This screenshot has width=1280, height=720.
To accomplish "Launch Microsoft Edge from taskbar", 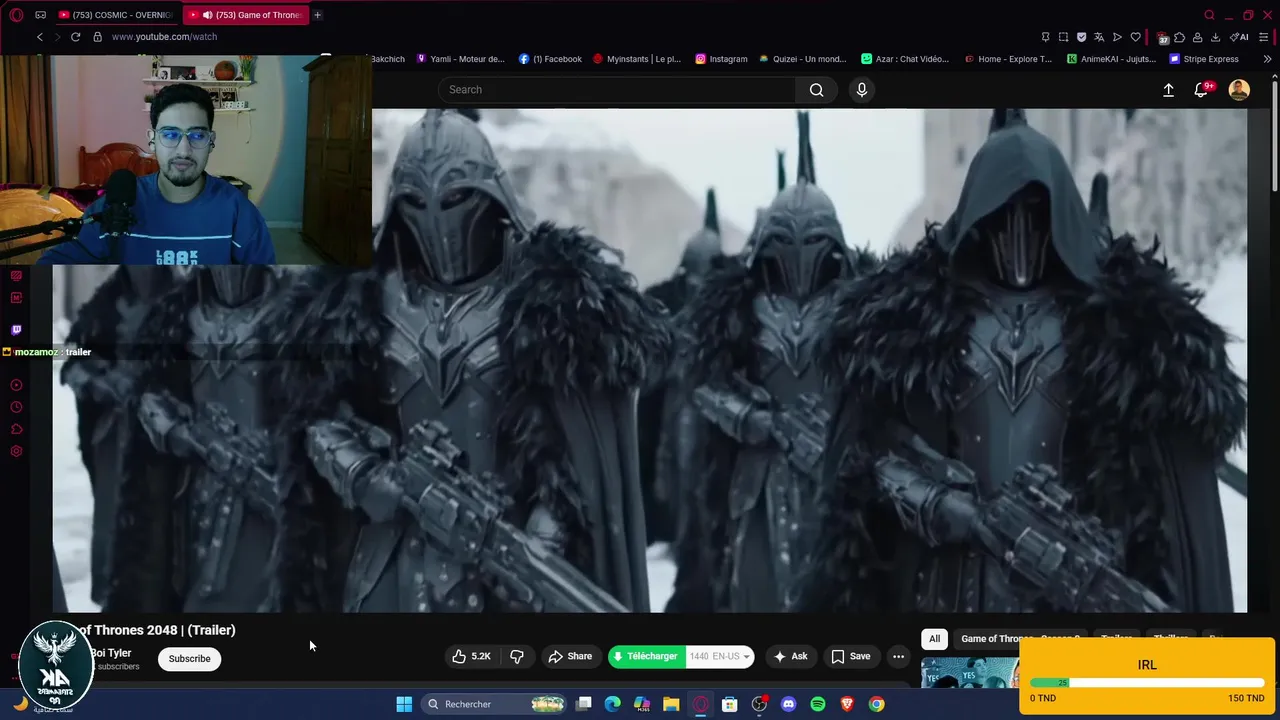I will click(613, 704).
